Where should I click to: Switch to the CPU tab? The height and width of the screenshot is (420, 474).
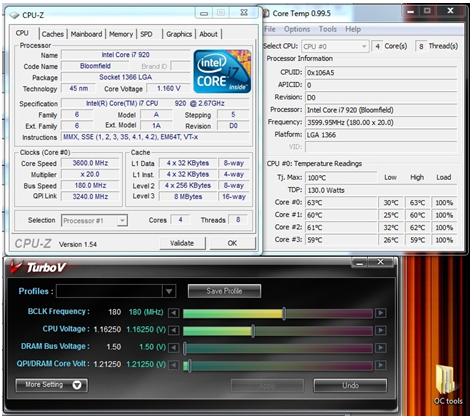point(22,33)
